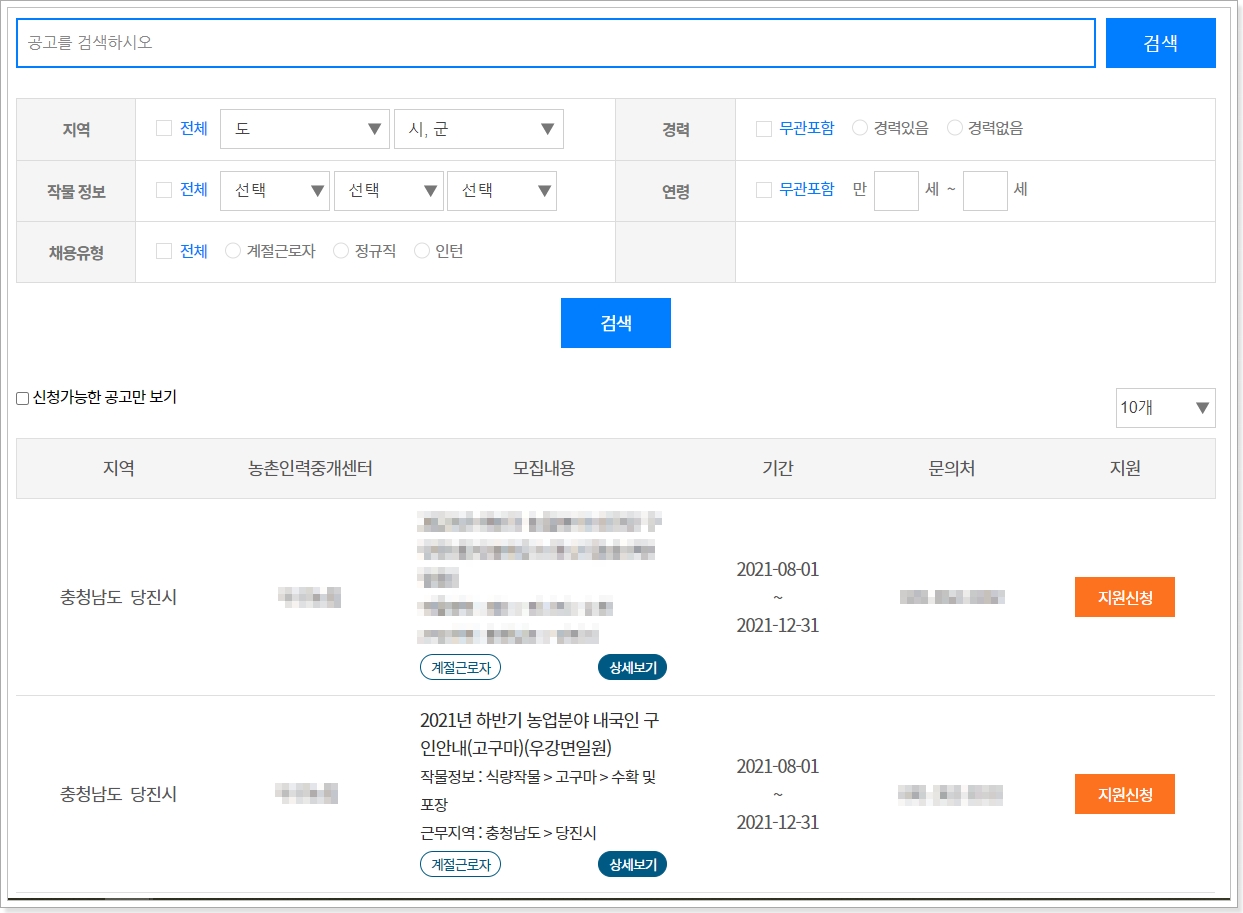Click 지원신청 for the 고구마 listing

(x=1125, y=794)
